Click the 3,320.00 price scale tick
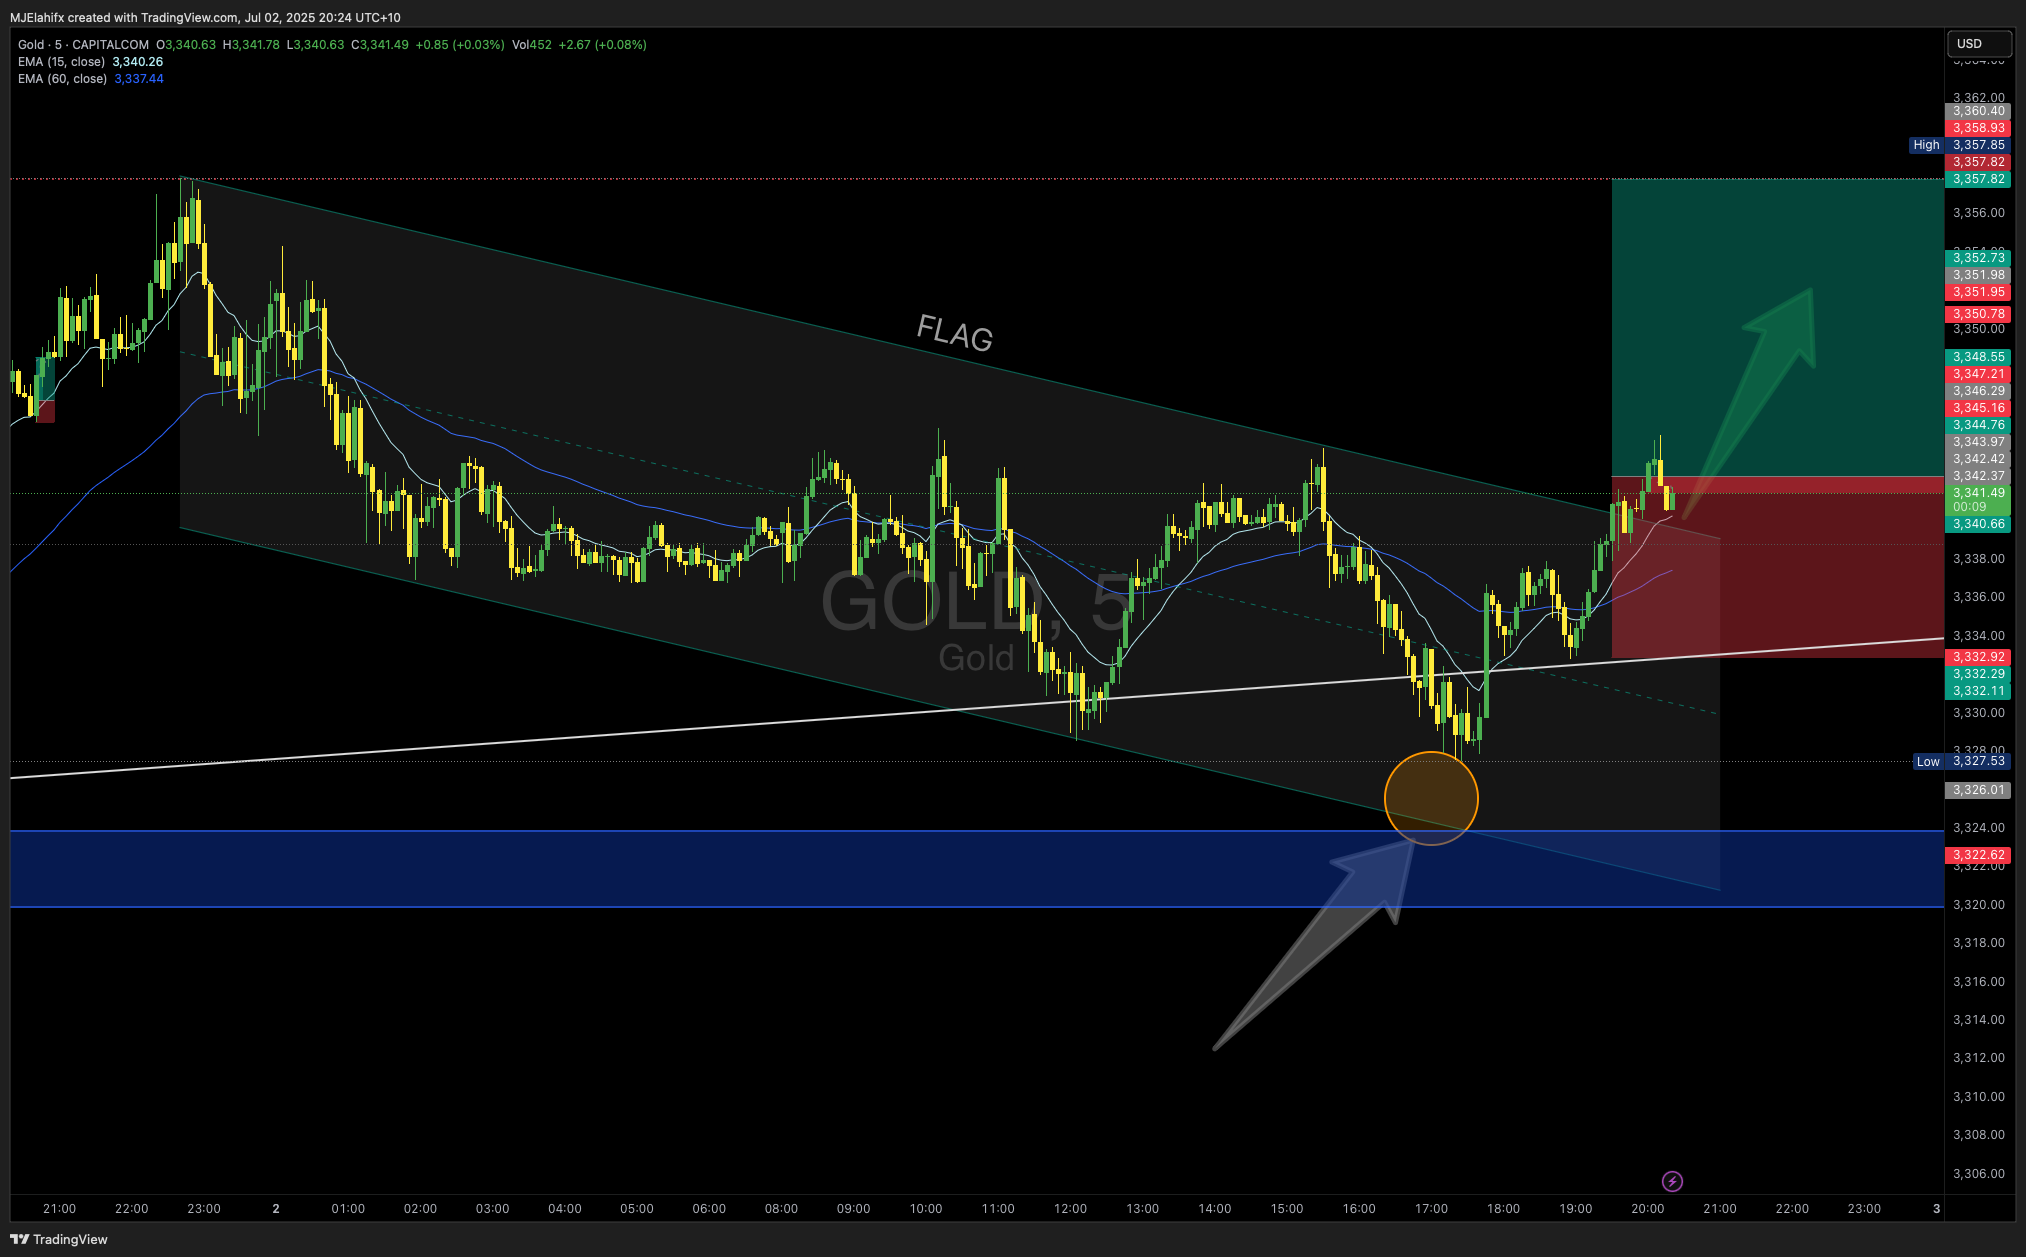This screenshot has width=2026, height=1257. [x=1978, y=905]
